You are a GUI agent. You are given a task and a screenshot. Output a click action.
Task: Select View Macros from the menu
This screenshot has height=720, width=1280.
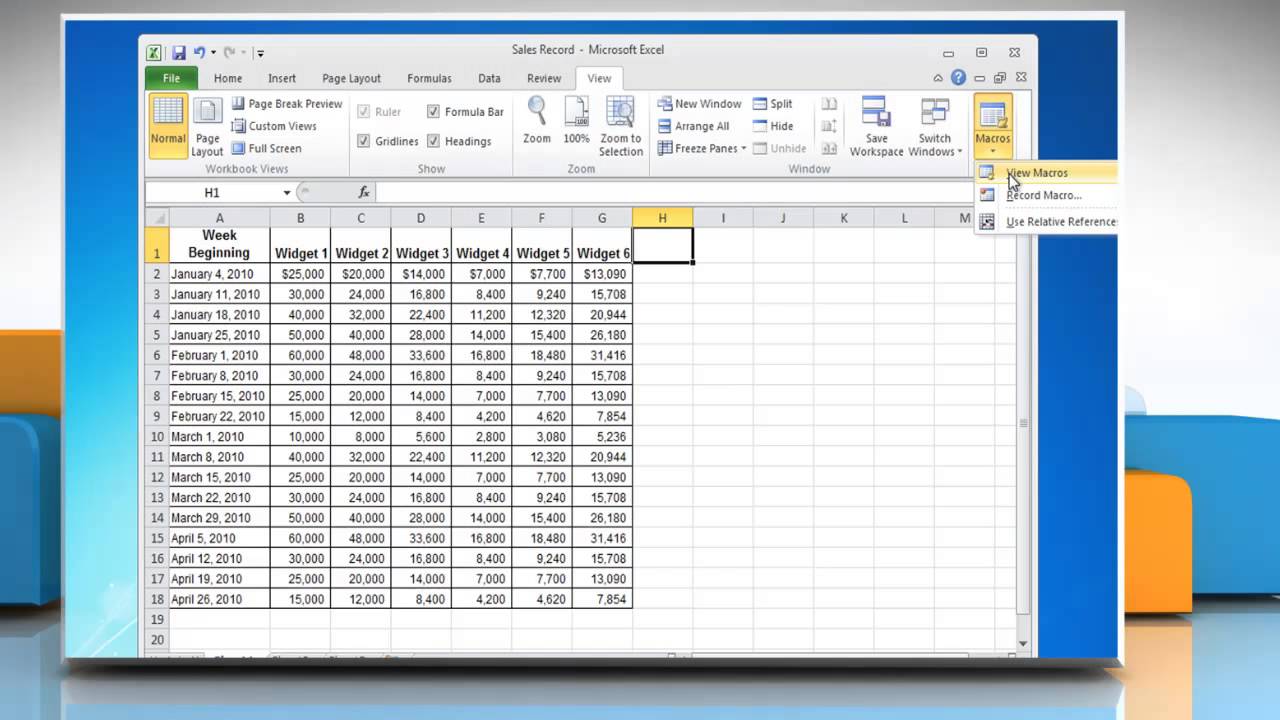(x=1046, y=173)
